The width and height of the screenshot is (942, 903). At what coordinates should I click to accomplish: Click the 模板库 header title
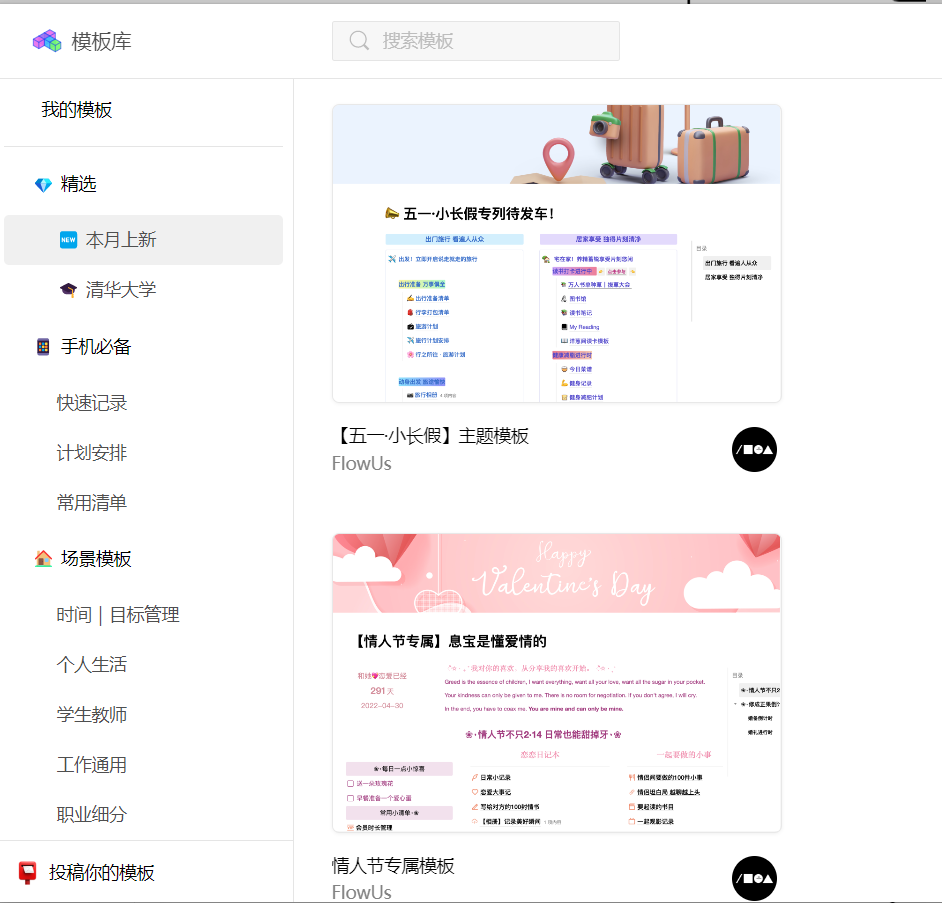pyautogui.click(x=102, y=41)
